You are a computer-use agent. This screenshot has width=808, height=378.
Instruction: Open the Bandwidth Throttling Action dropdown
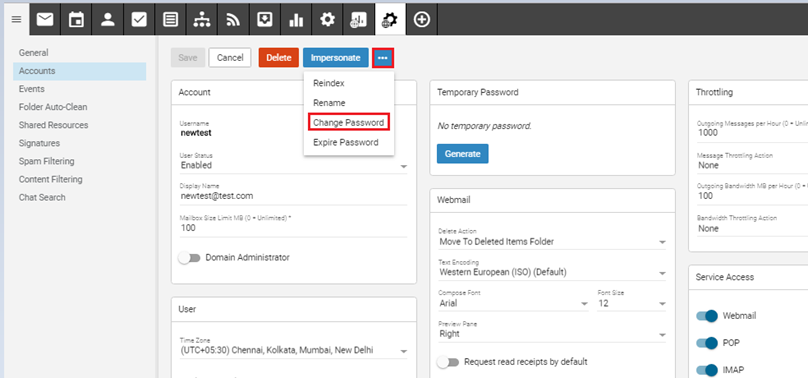pyautogui.click(x=752, y=228)
